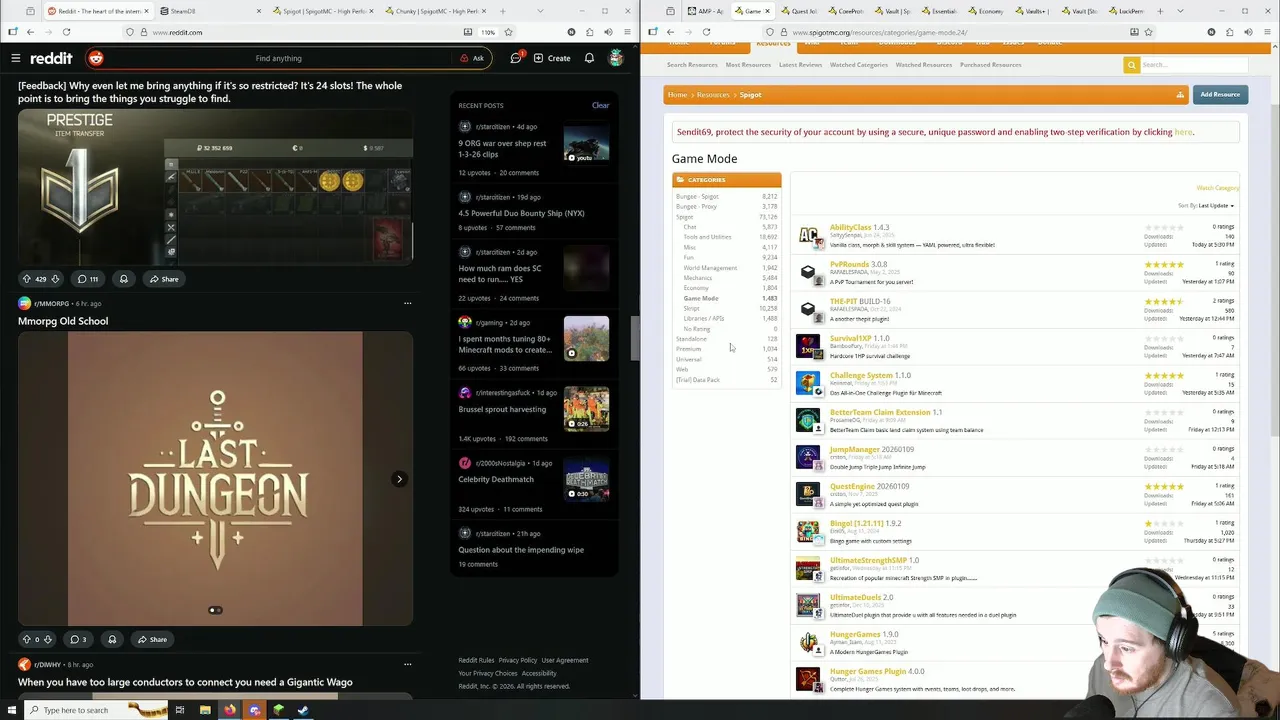
Task: Open Reddit user avatar menu
Action: (x=616, y=58)
